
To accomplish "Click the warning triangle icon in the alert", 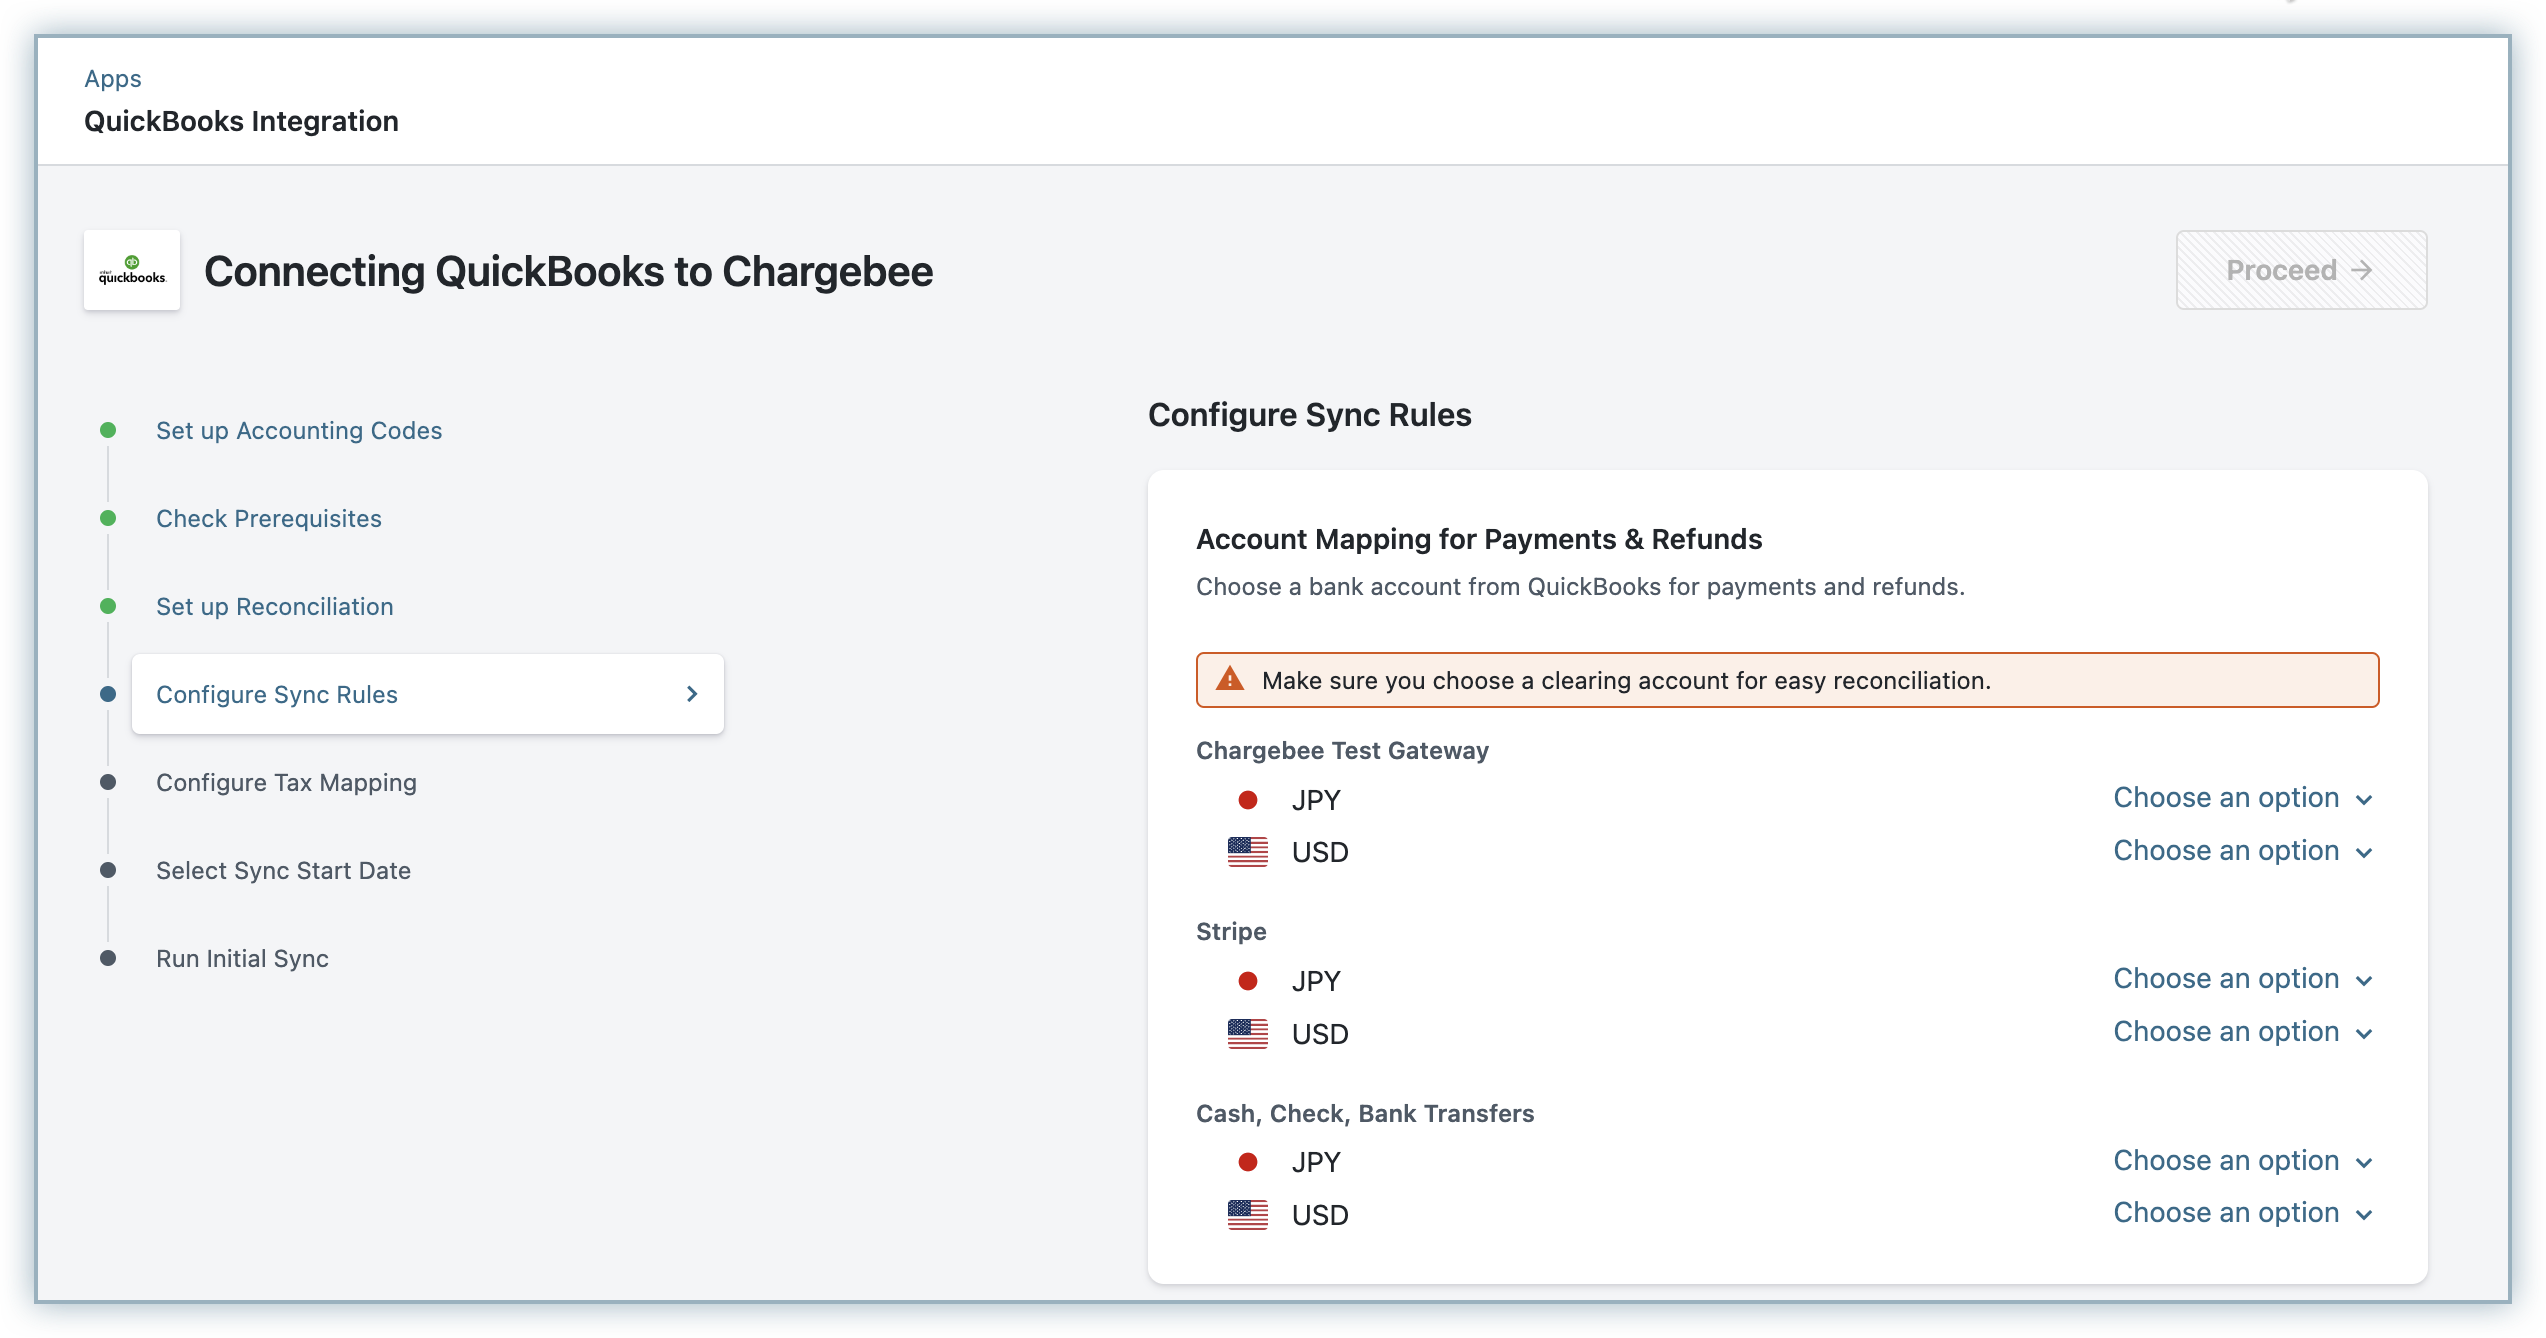I will point(1229,680).
